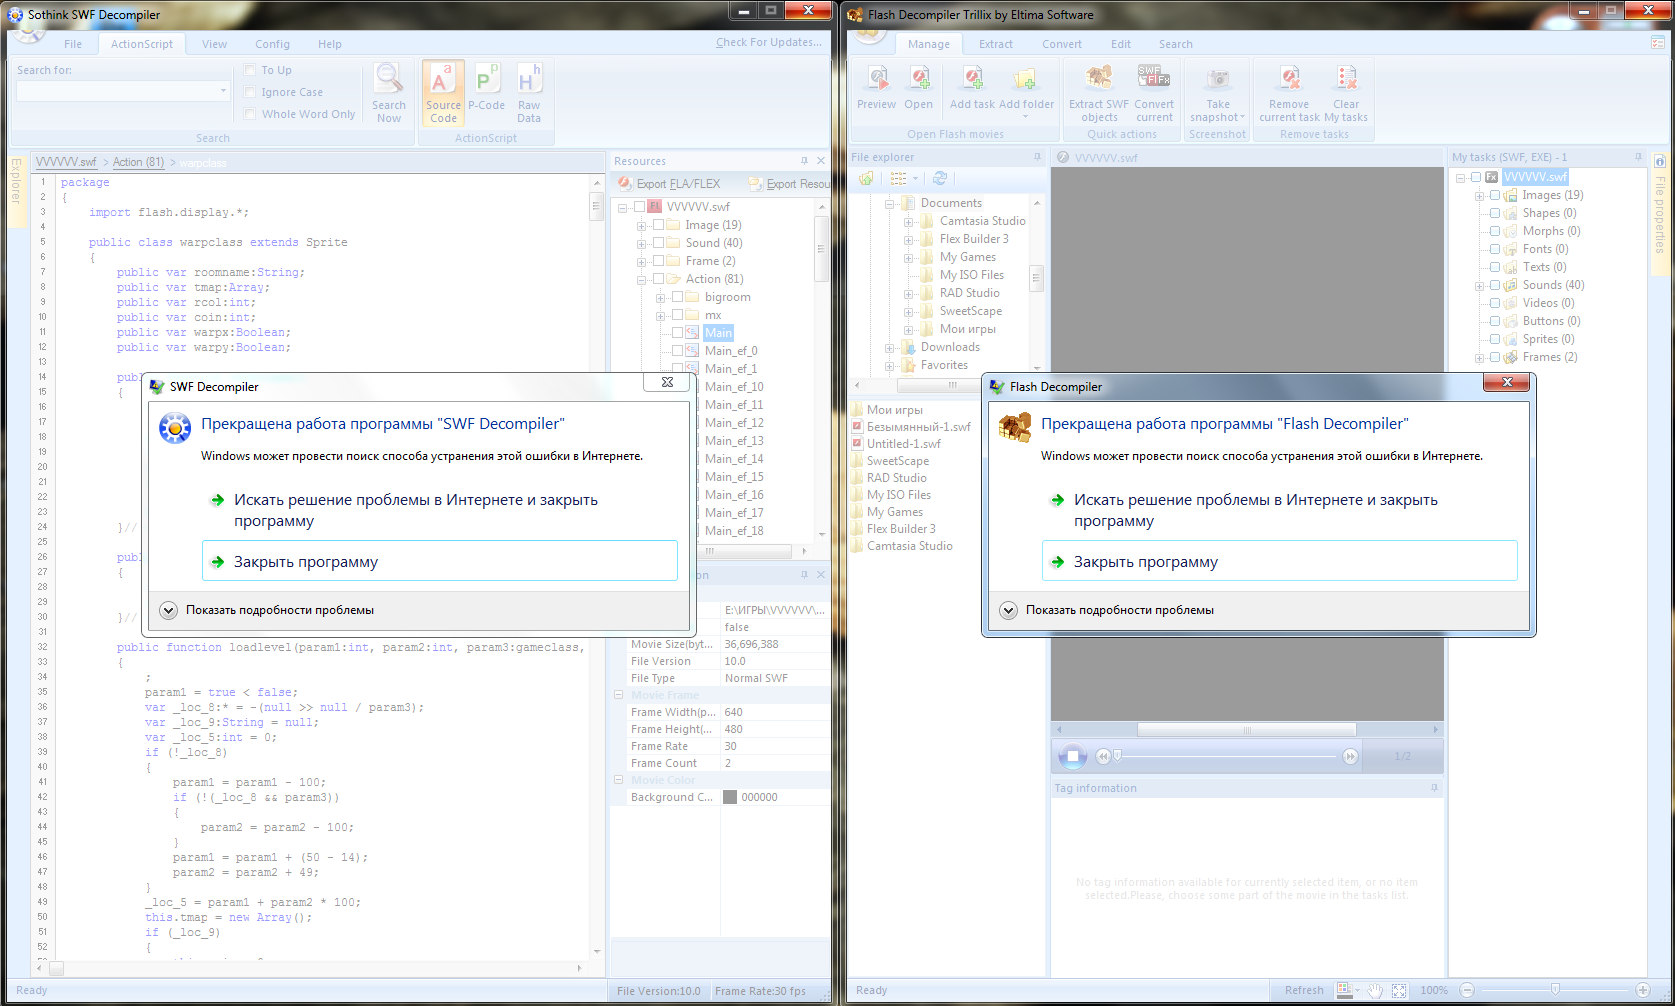
Task: Step forward one frame in player
Action: click(1350, 757)
